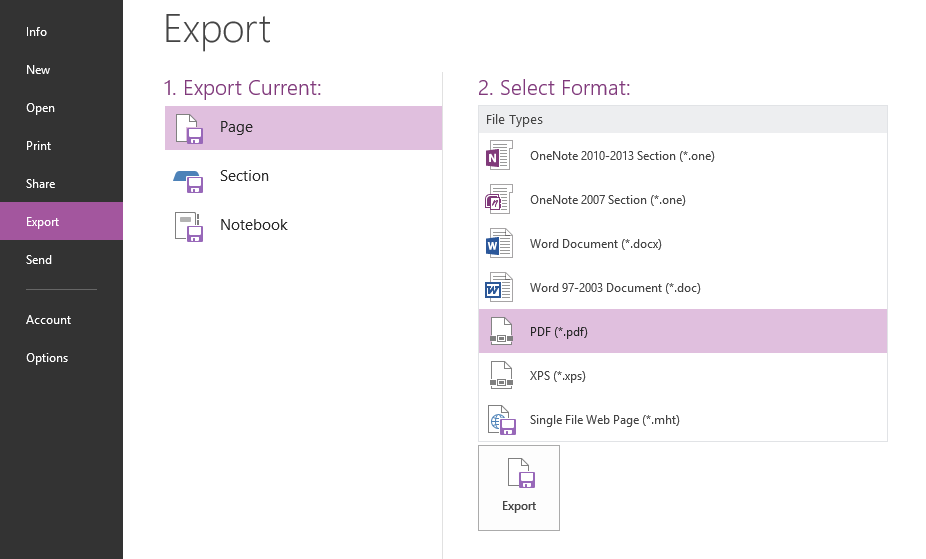Select the OneNote 2010-2013 Section icon
Viewport: 926px width, 559px height.
[x=499, y=155]
